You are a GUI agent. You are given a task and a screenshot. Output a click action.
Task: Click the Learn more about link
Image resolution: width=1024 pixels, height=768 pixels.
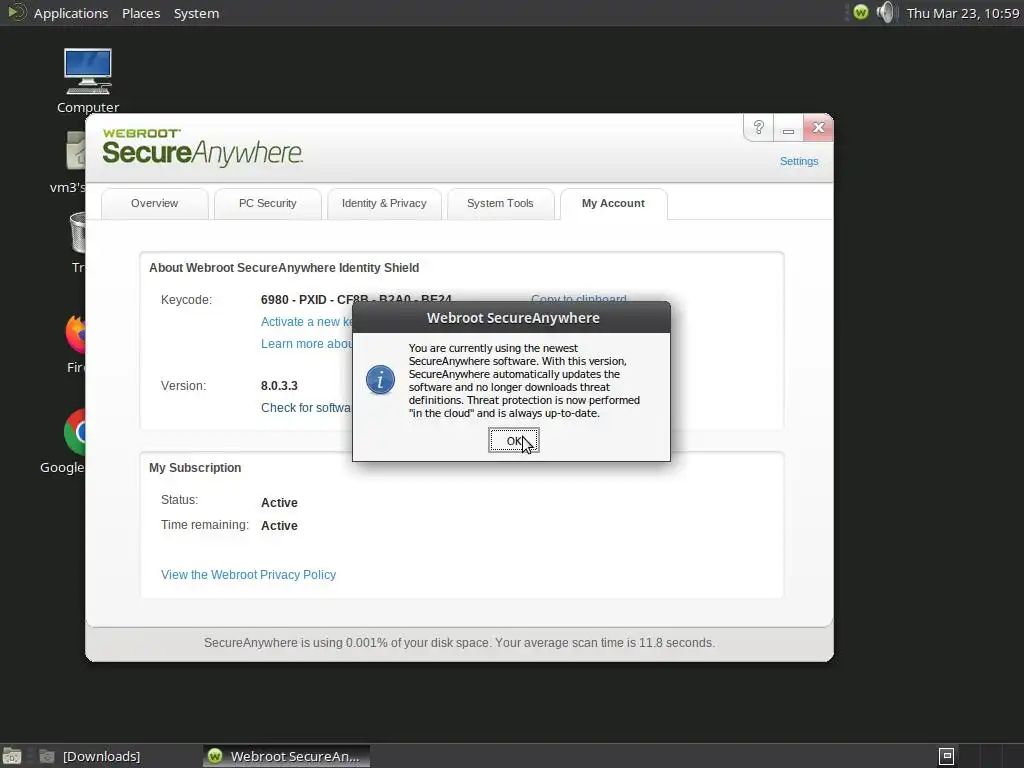pyautogui.click(x=306, y=344)
